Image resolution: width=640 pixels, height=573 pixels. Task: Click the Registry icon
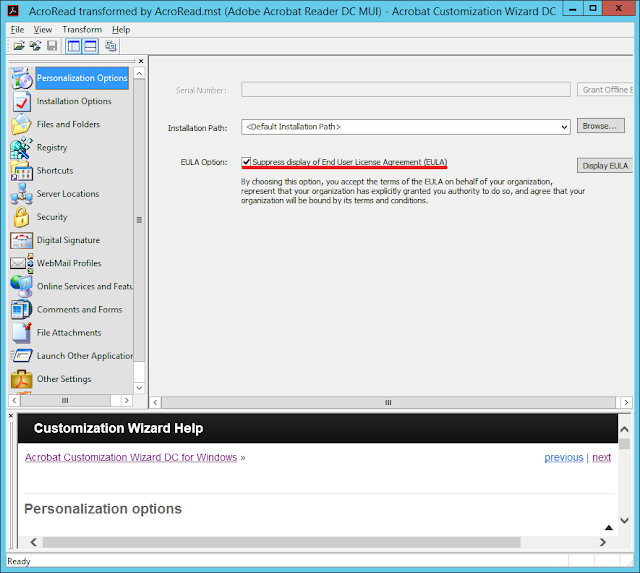coord(21,148)
